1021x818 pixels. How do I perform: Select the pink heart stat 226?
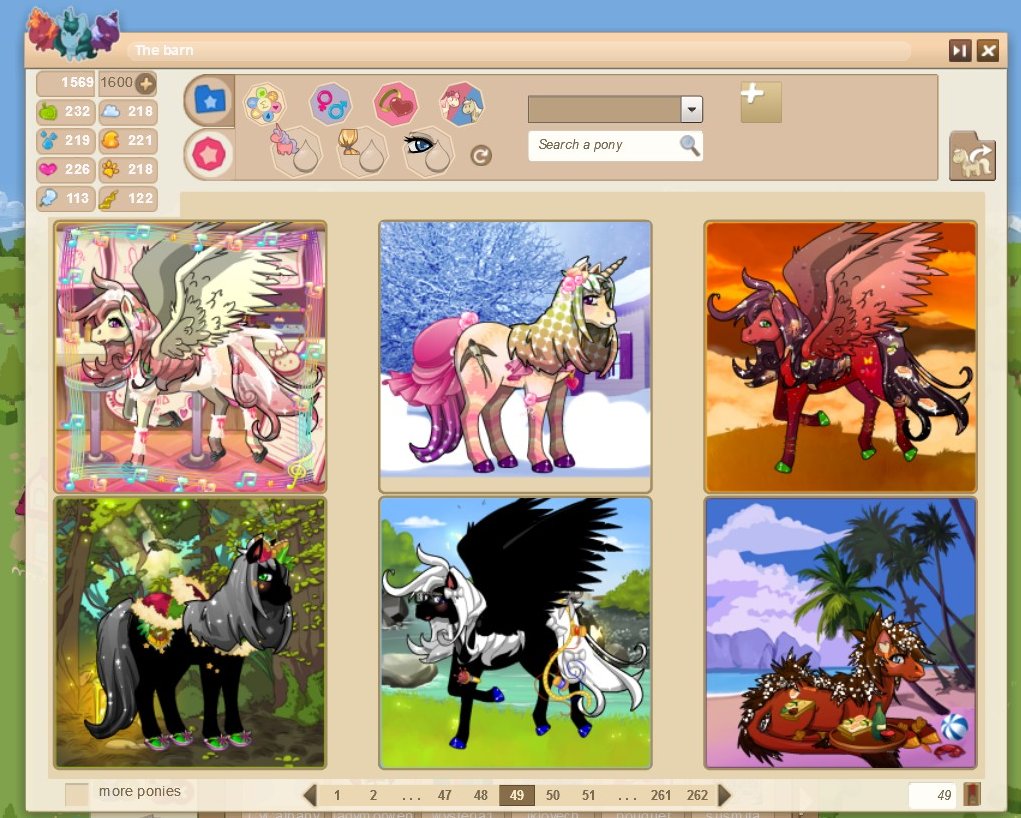[x=65, y=169]
